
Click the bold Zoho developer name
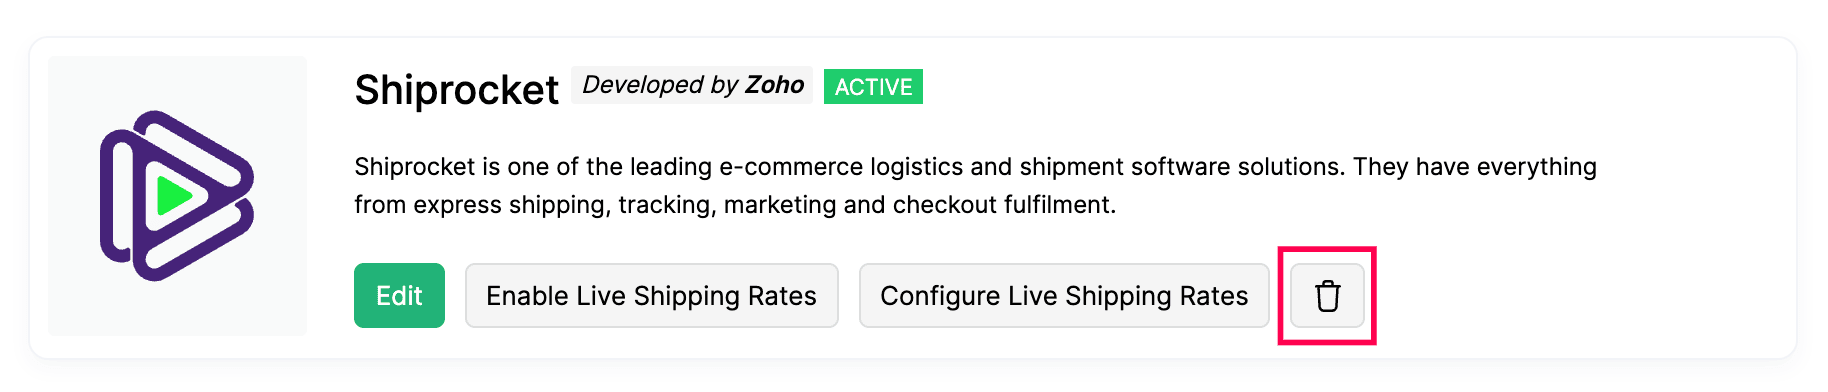[775, 85]
